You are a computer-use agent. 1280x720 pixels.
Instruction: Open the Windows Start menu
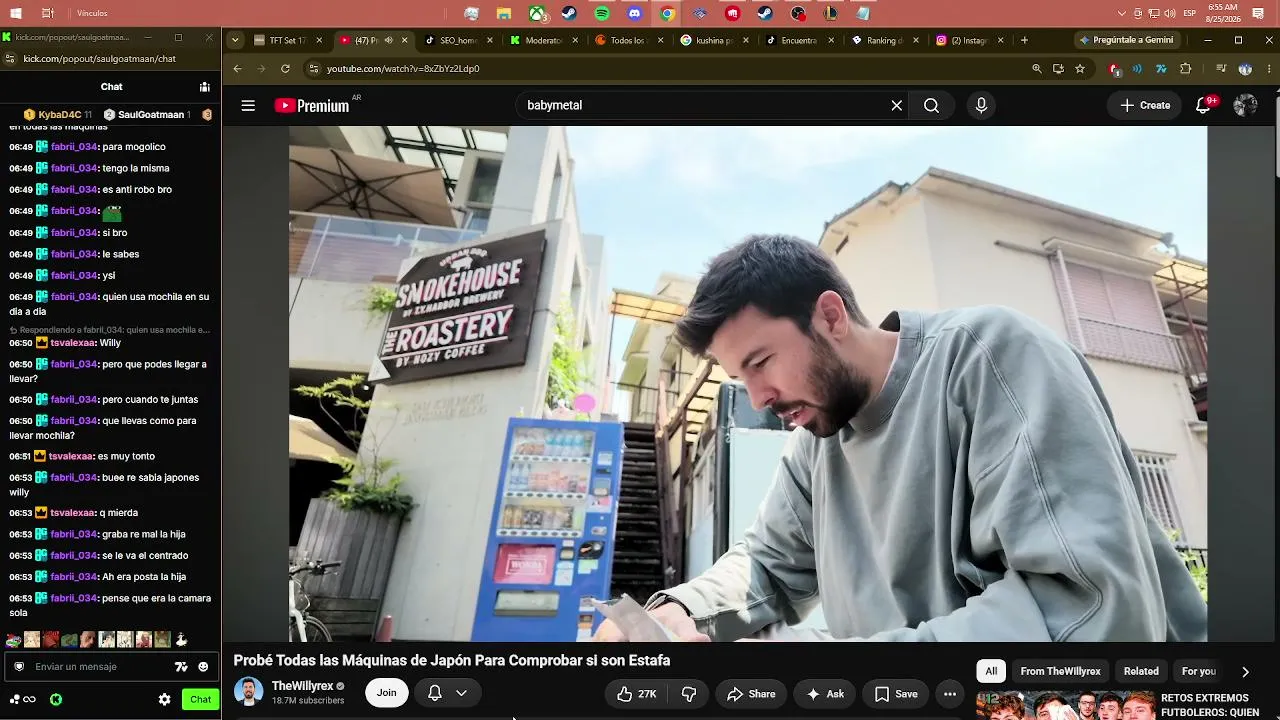pos(15,13)
